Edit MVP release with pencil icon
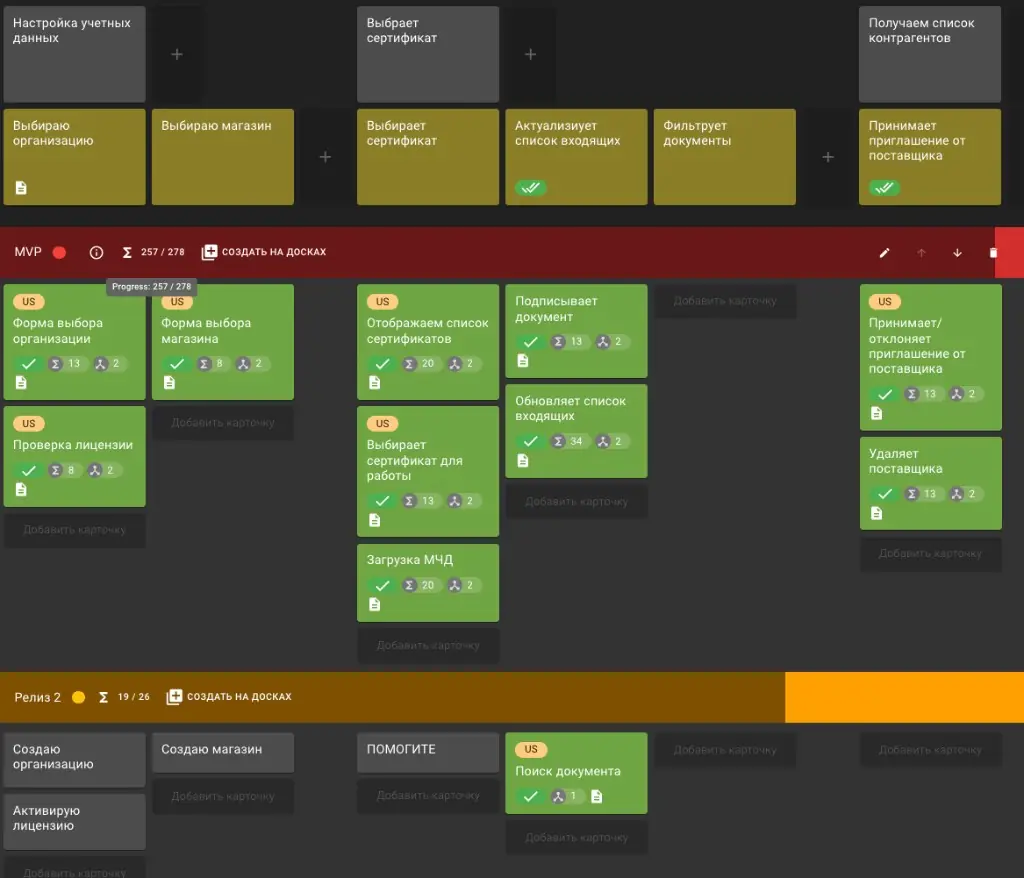1024x878 pixels. 884,253
